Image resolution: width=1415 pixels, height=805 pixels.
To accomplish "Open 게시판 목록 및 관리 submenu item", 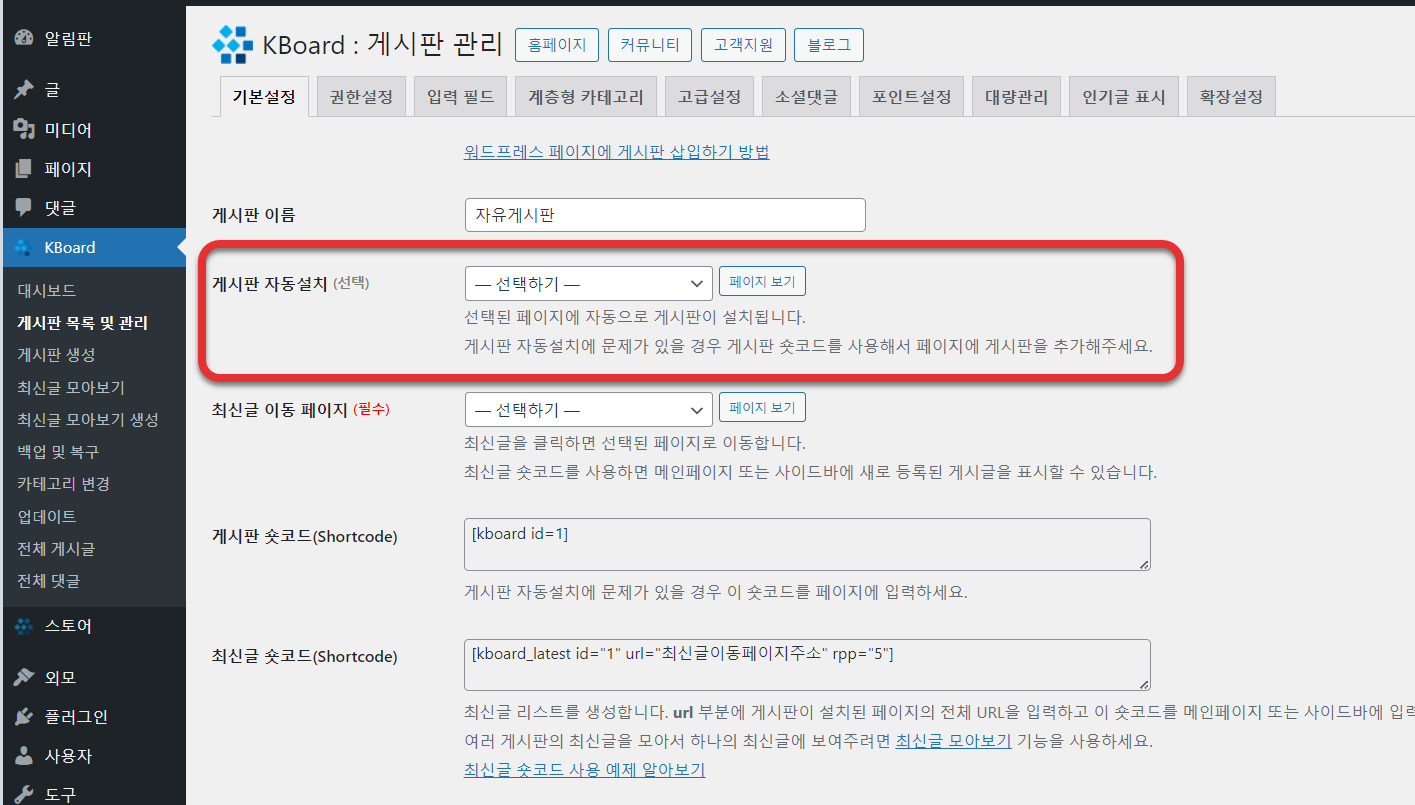I will [82, 323].
